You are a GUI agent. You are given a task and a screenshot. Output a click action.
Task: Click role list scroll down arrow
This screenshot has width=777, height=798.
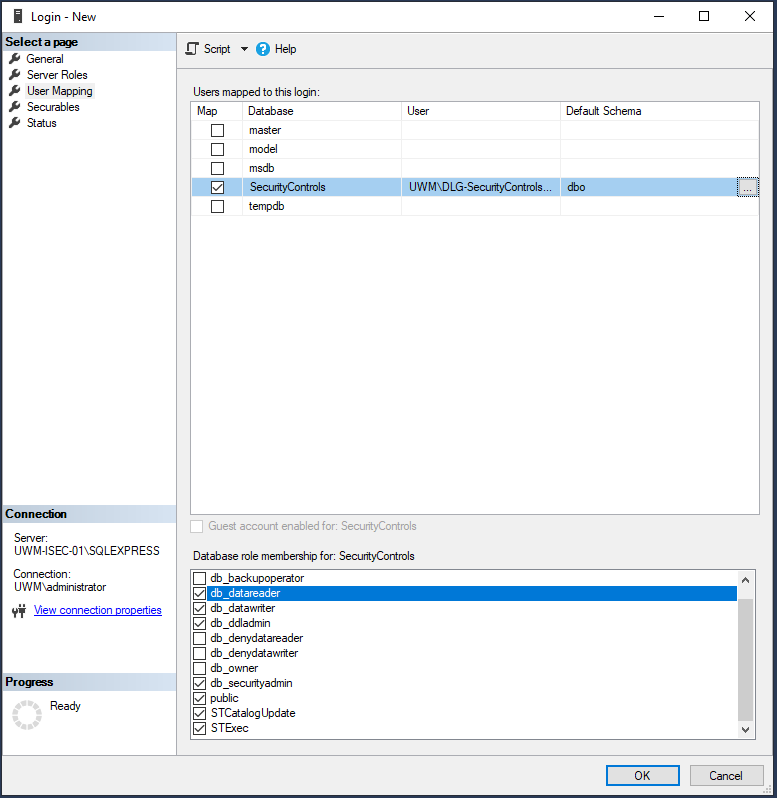[x=745, y=730]
